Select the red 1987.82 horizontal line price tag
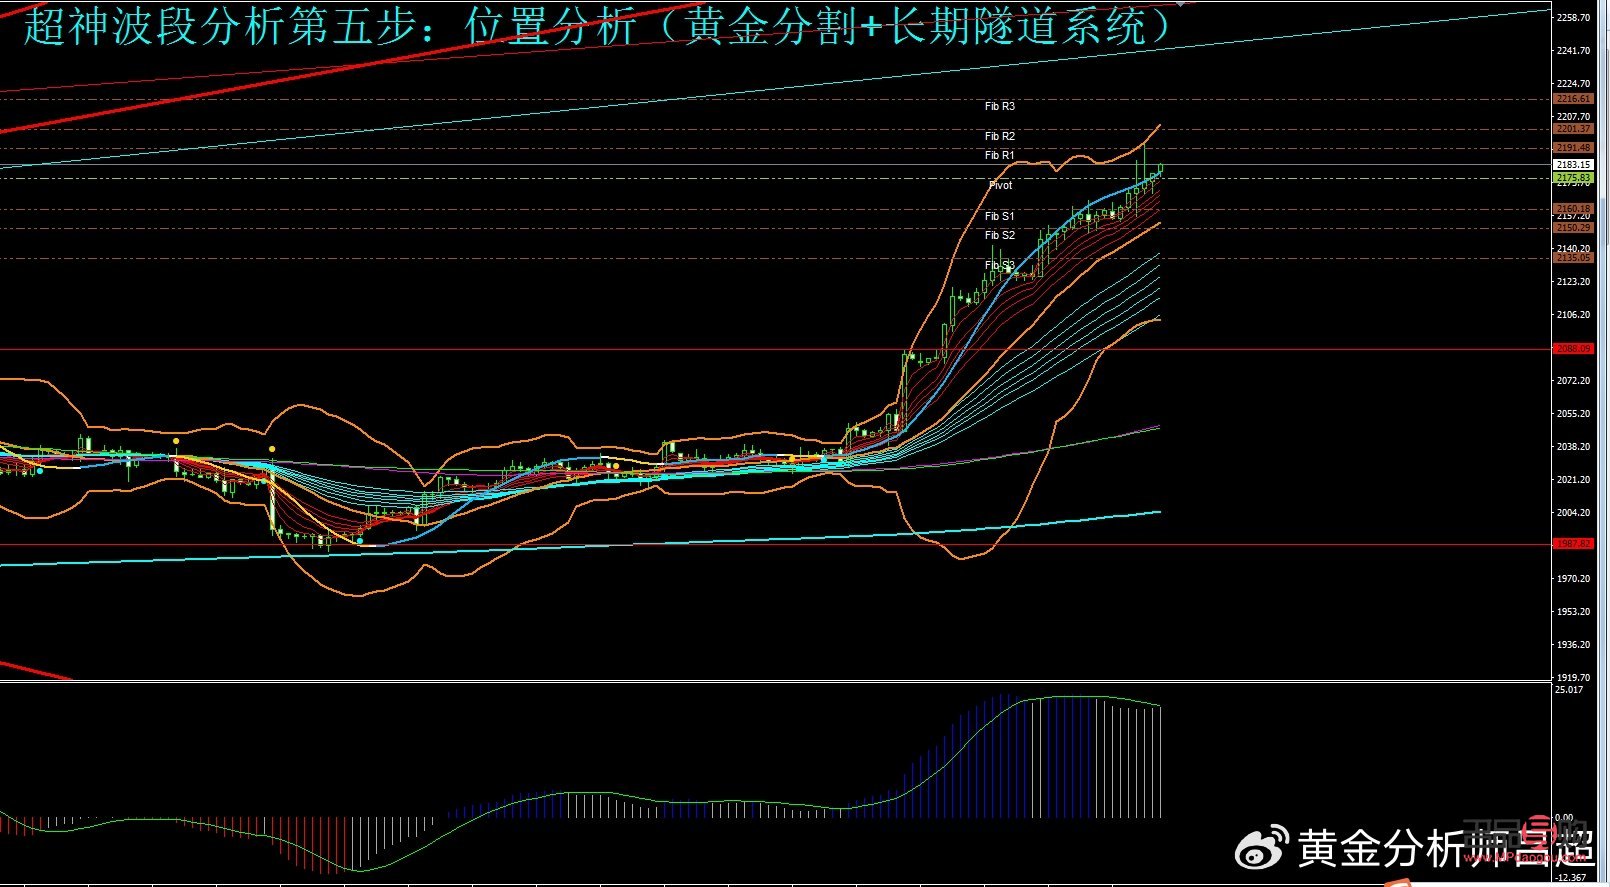This screenshot has height=887, width=1610. (1573, 544)
